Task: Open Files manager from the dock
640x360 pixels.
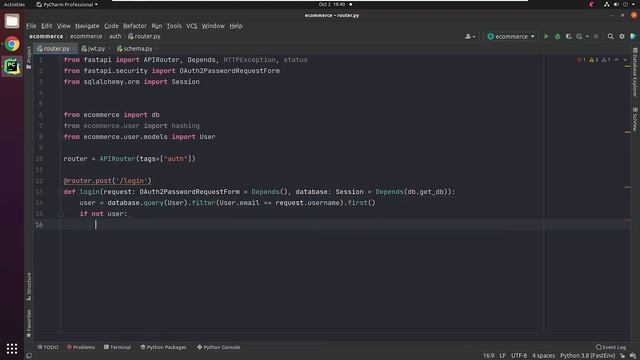Action: point(12,21)
